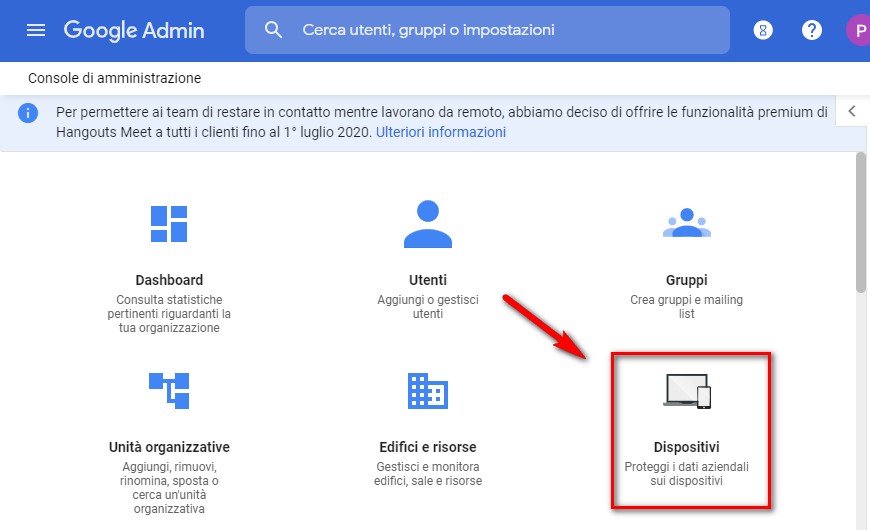Click the text 'Aggiungi o gestisci utenti'
This screenshot has width=870, height=530.
point(428,306)
